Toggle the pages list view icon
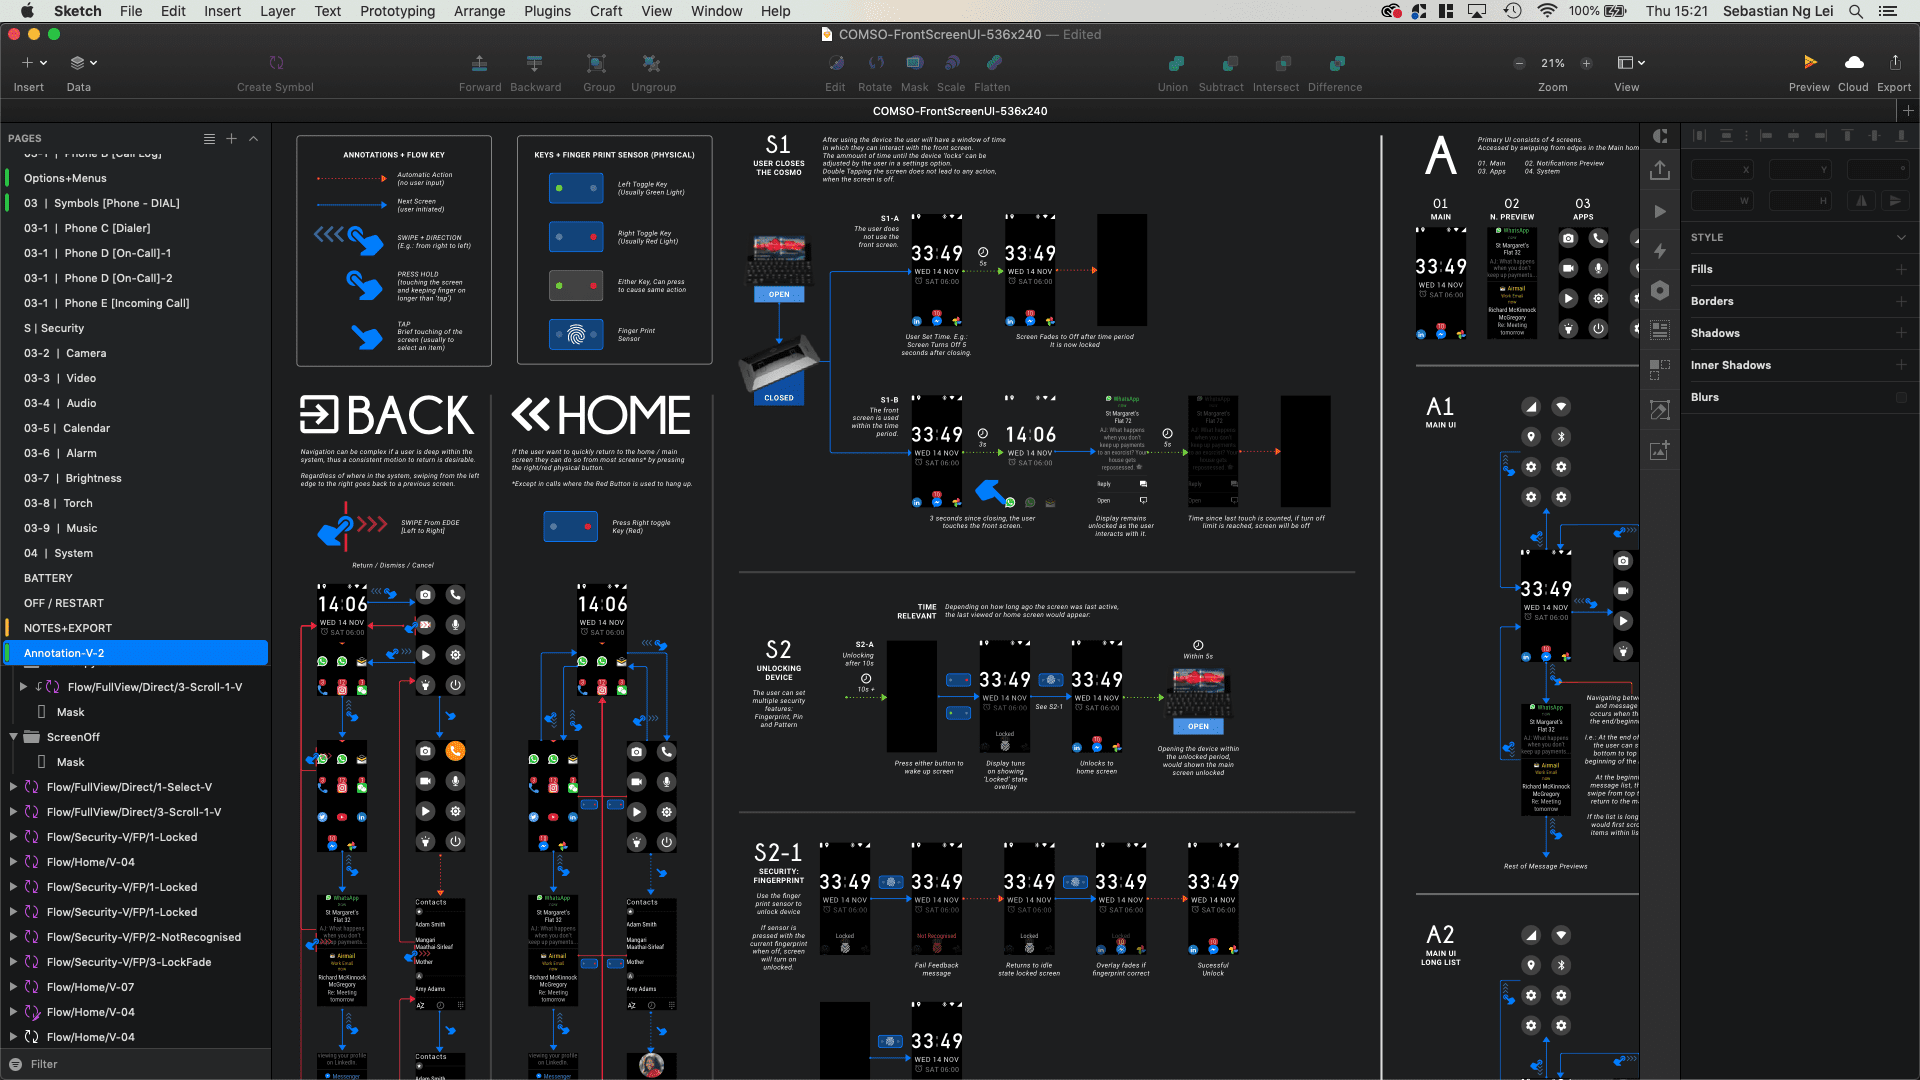 tap(209, 138)
